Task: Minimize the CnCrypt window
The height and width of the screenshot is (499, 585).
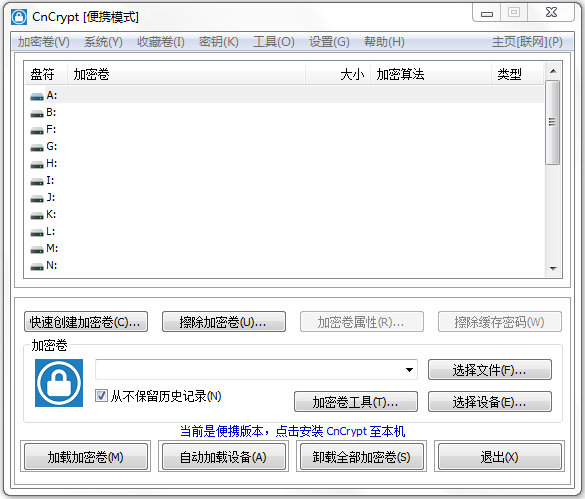Action: click(x=487, y=13)
